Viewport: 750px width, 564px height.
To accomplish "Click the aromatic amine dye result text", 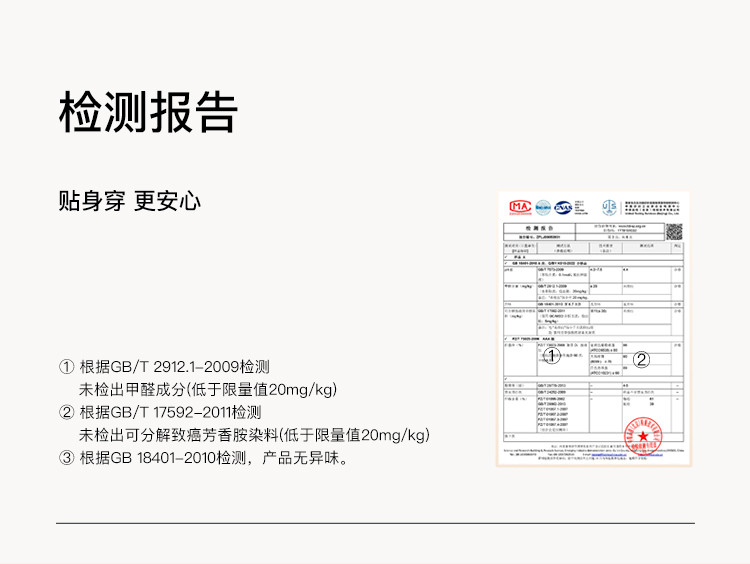I will (254, 435).
